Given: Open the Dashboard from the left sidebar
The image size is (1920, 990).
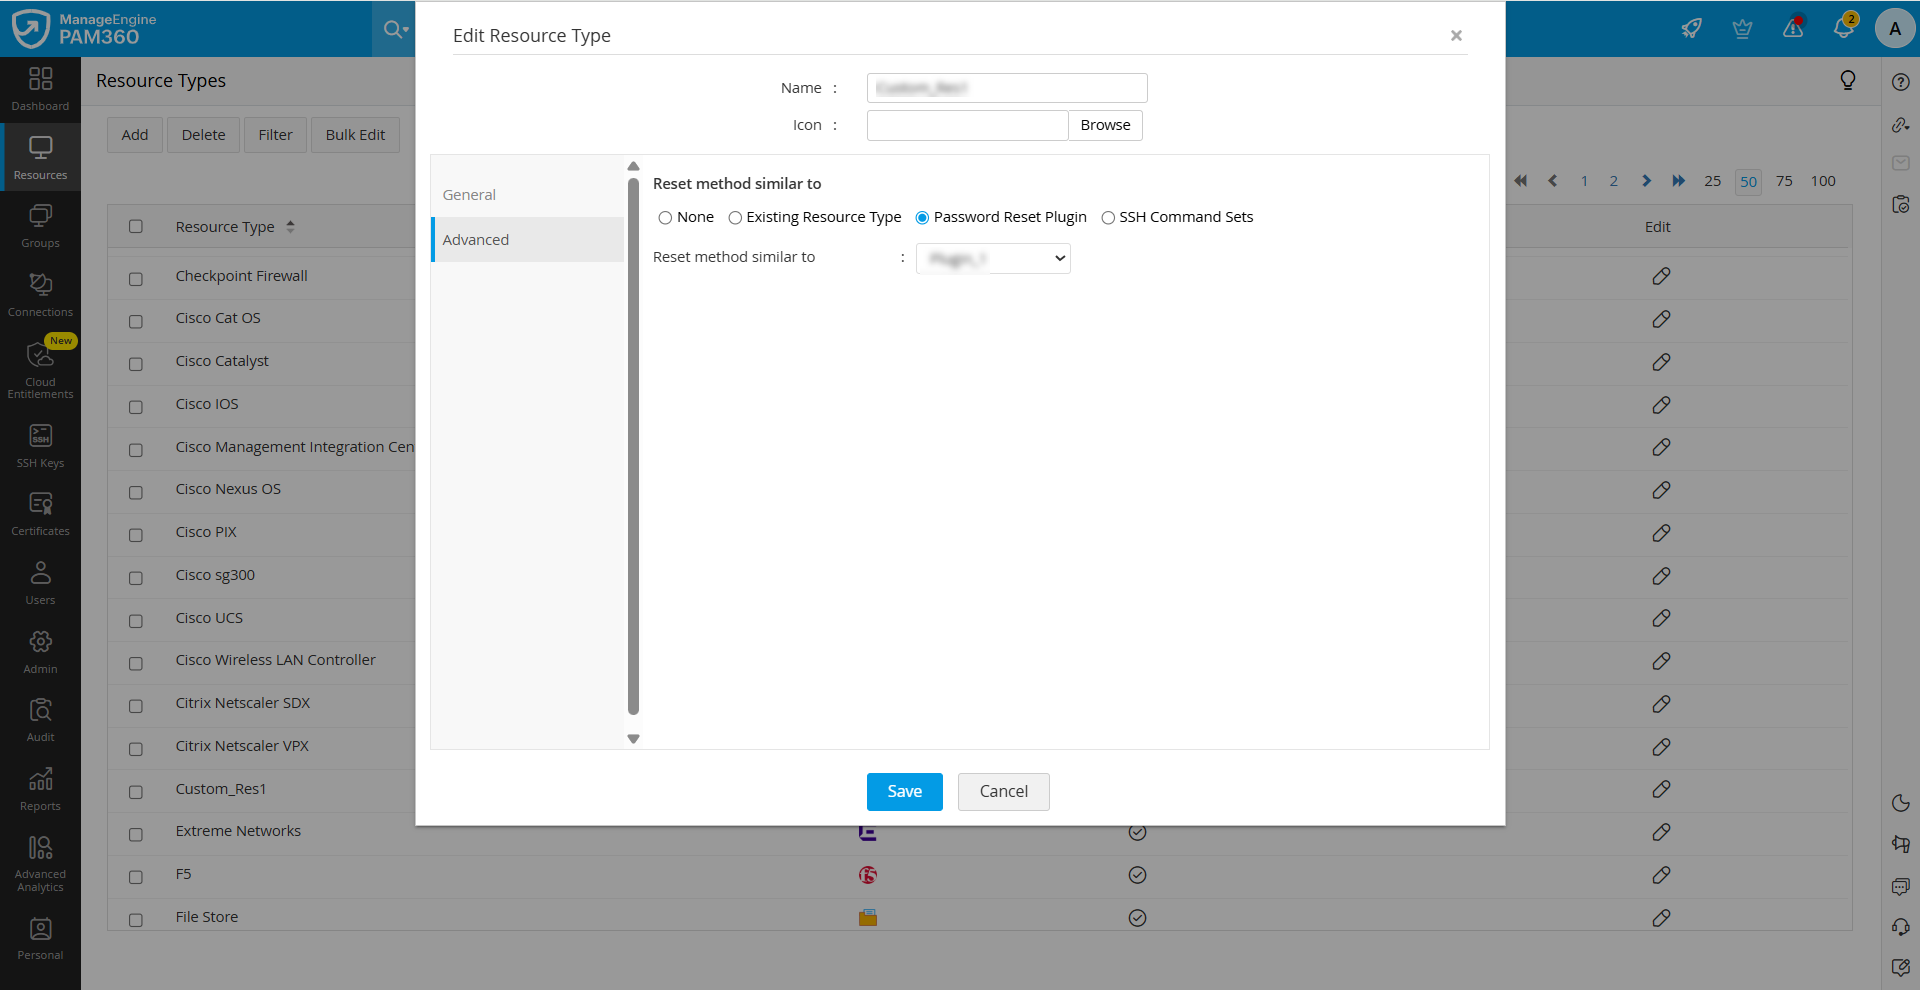Looking at the screenshot, I should tap(40, 90).
